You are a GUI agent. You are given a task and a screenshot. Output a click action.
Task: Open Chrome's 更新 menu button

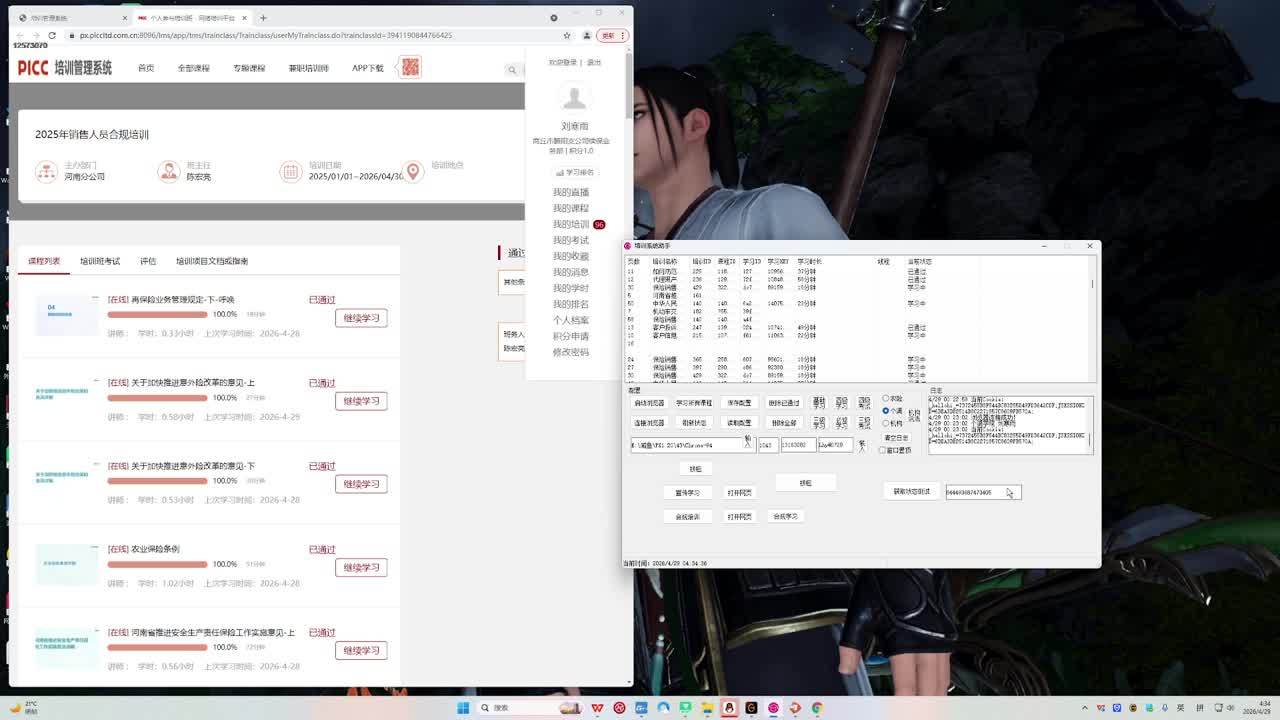(609, 35)
